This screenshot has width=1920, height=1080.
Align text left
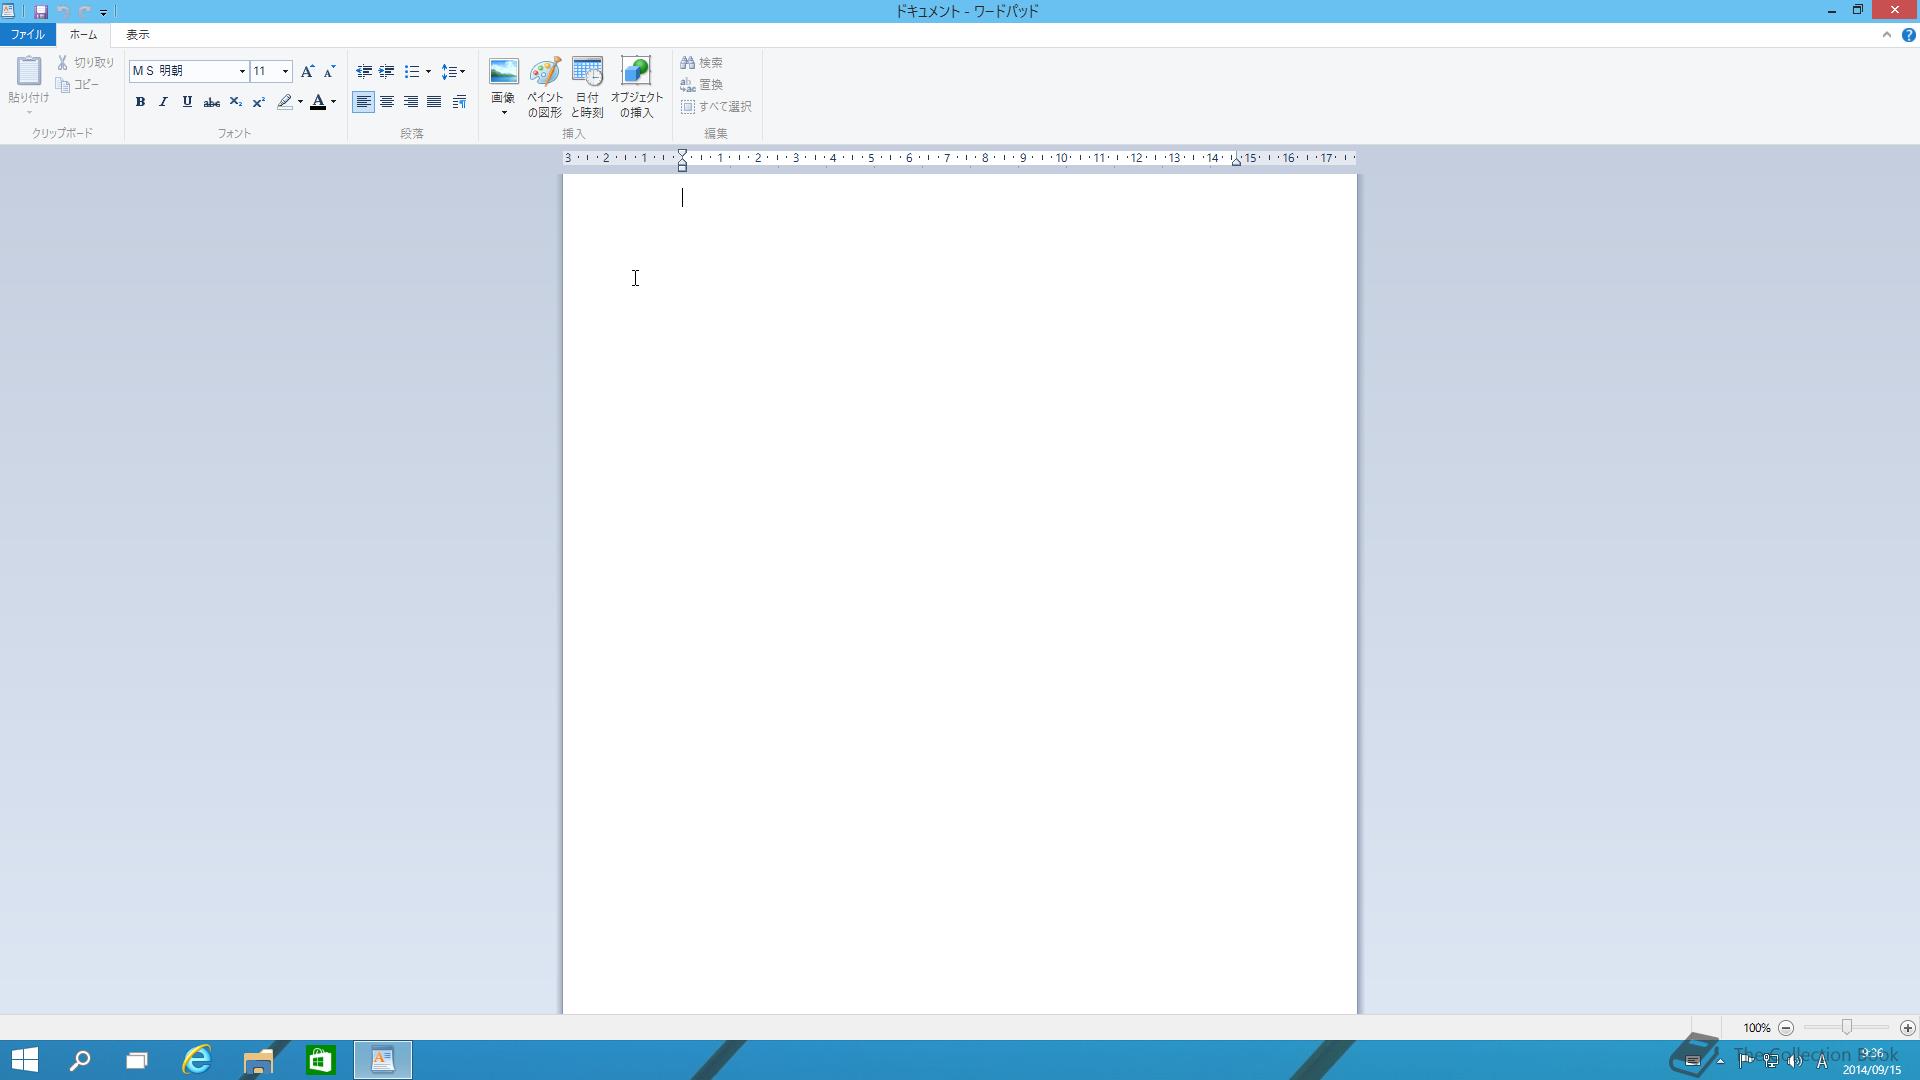[363, 102]
